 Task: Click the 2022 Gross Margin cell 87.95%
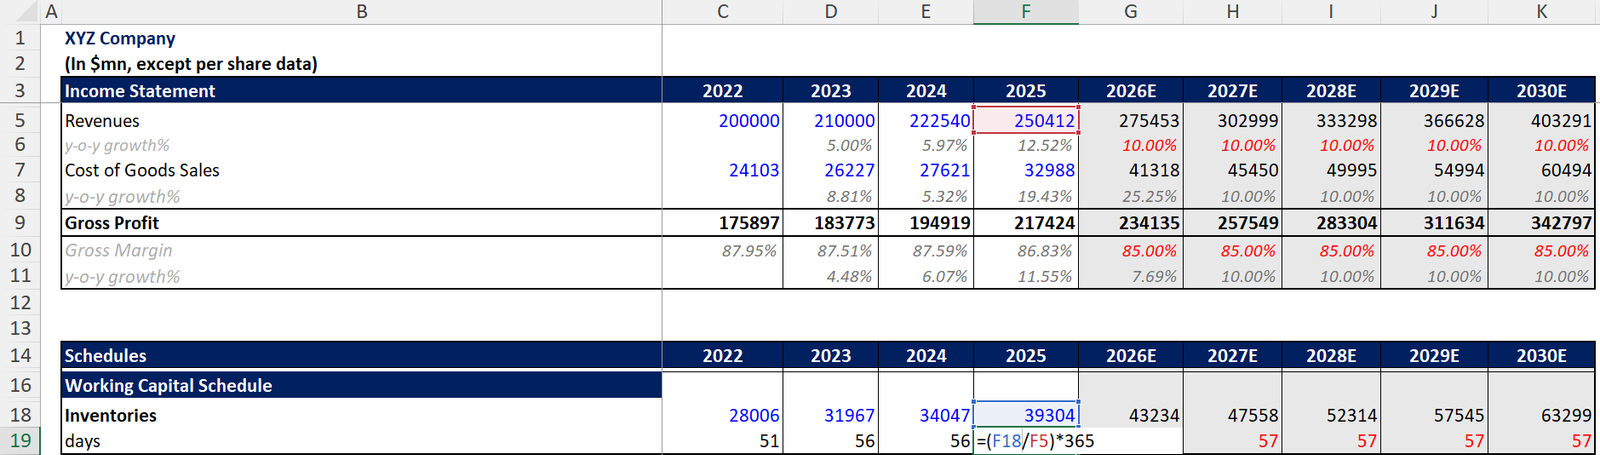(x=723, y=251)
